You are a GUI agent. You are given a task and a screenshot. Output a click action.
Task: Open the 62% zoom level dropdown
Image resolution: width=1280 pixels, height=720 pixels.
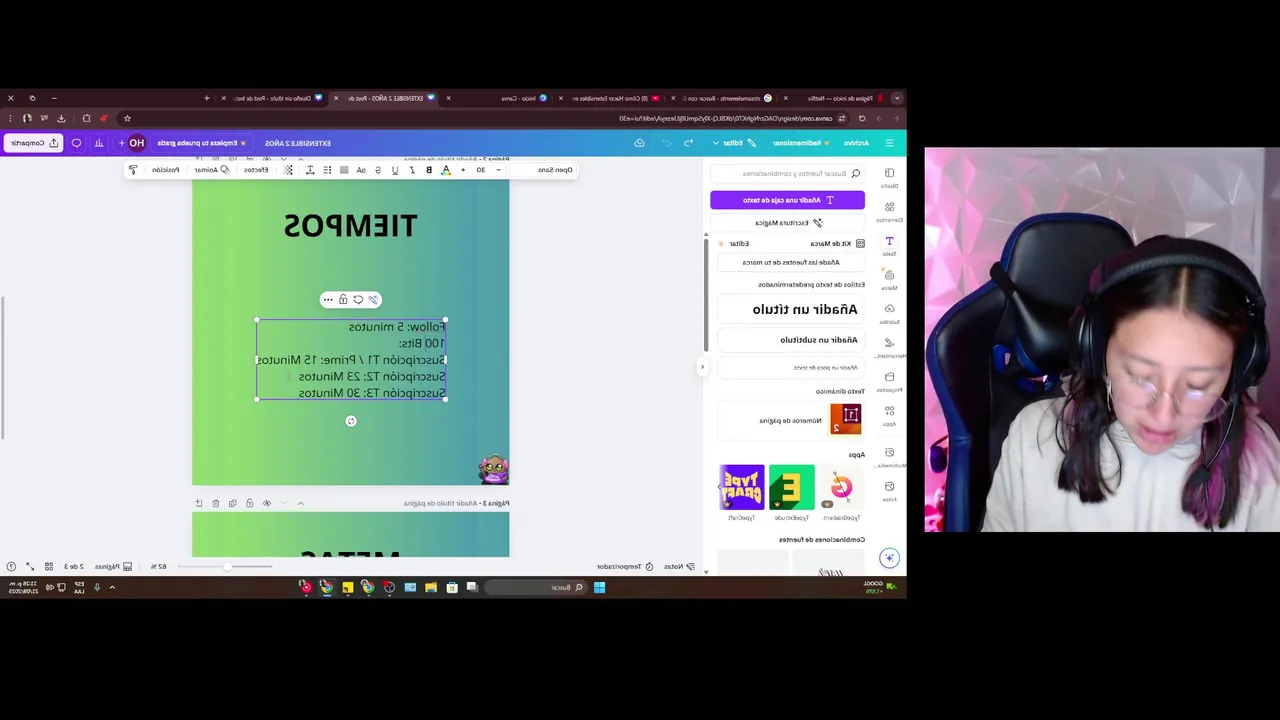158,567
